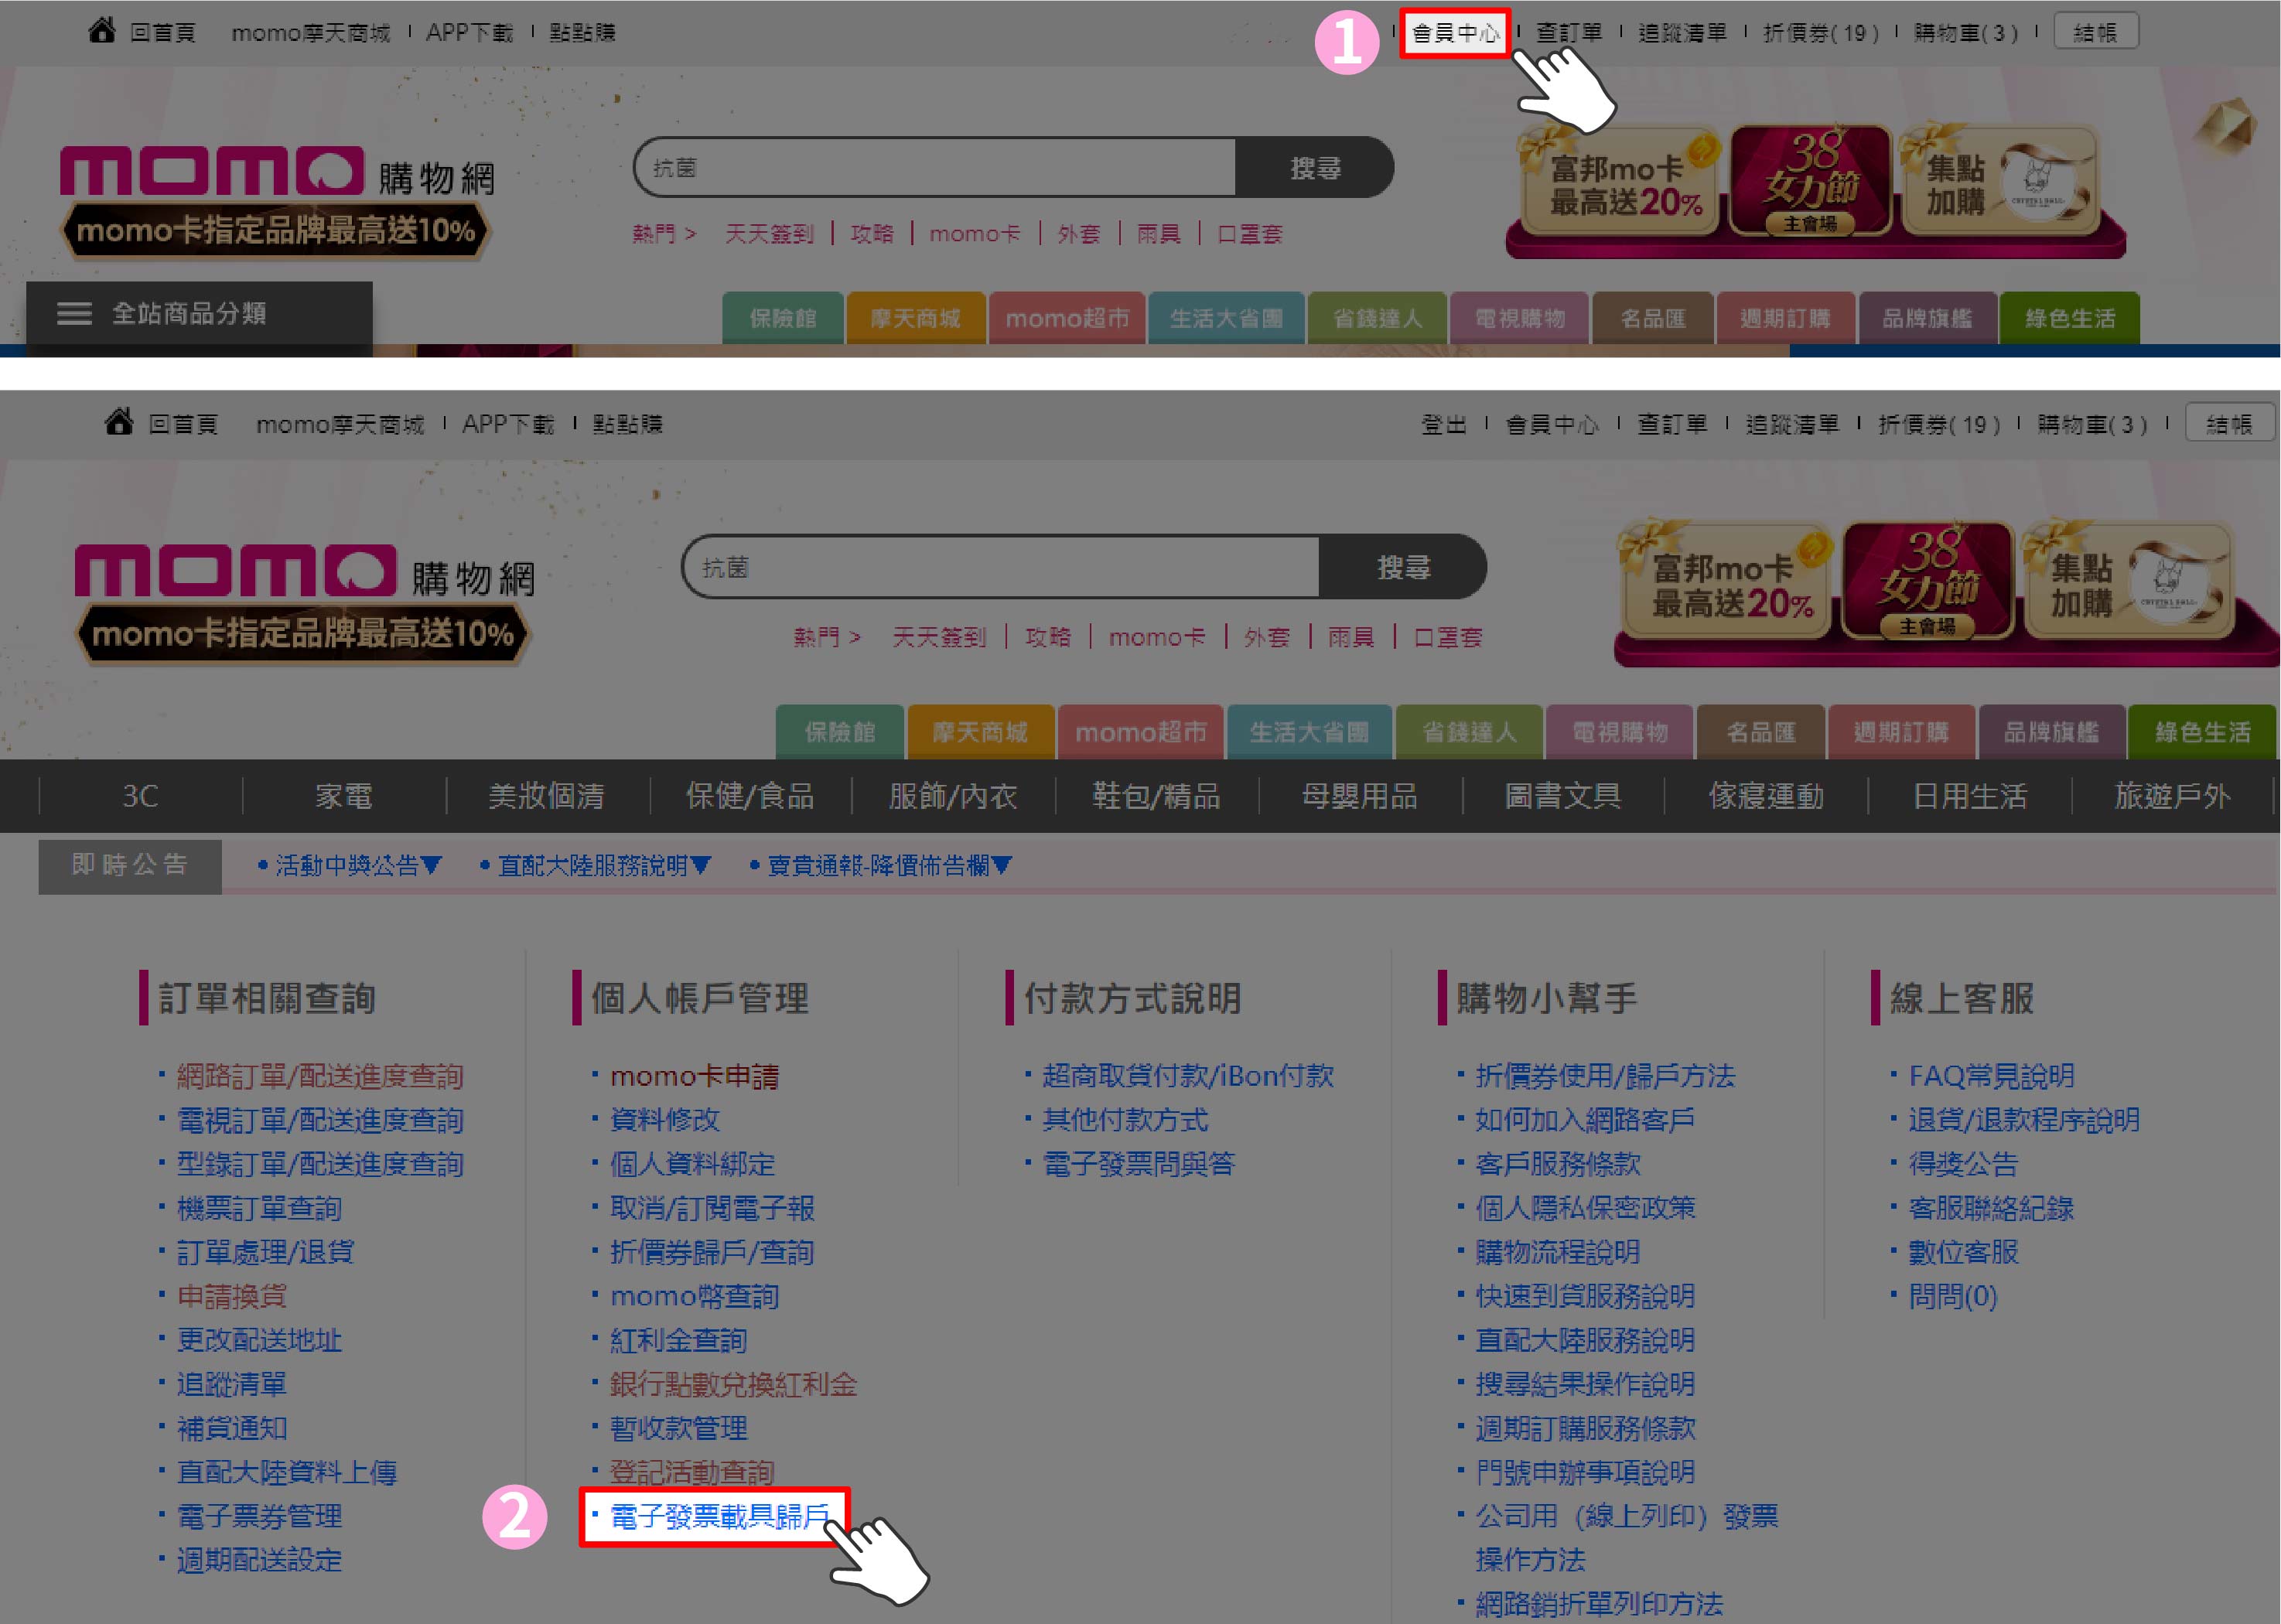The width and height of the screenshot is (2281, 1624).
Task: Click the momo 購物網 logo in the lower page
Action: 304,572
